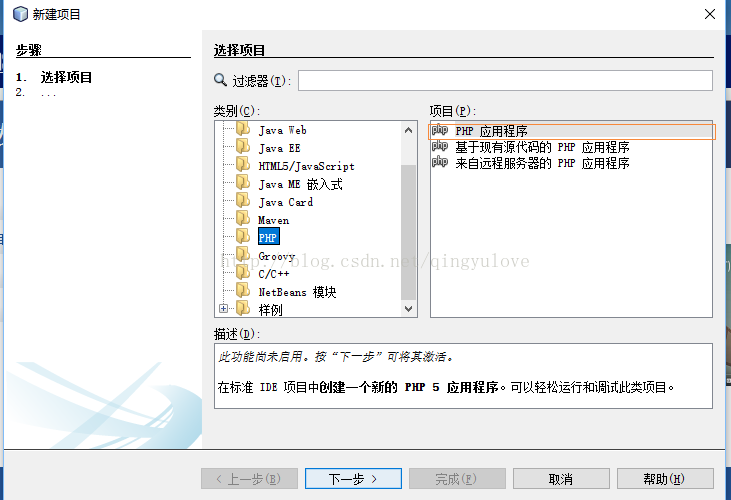Image resolution: width=731 pixels, height=500 pixels.
Task: Click the 完成(F) button
Action: point(457,479)
